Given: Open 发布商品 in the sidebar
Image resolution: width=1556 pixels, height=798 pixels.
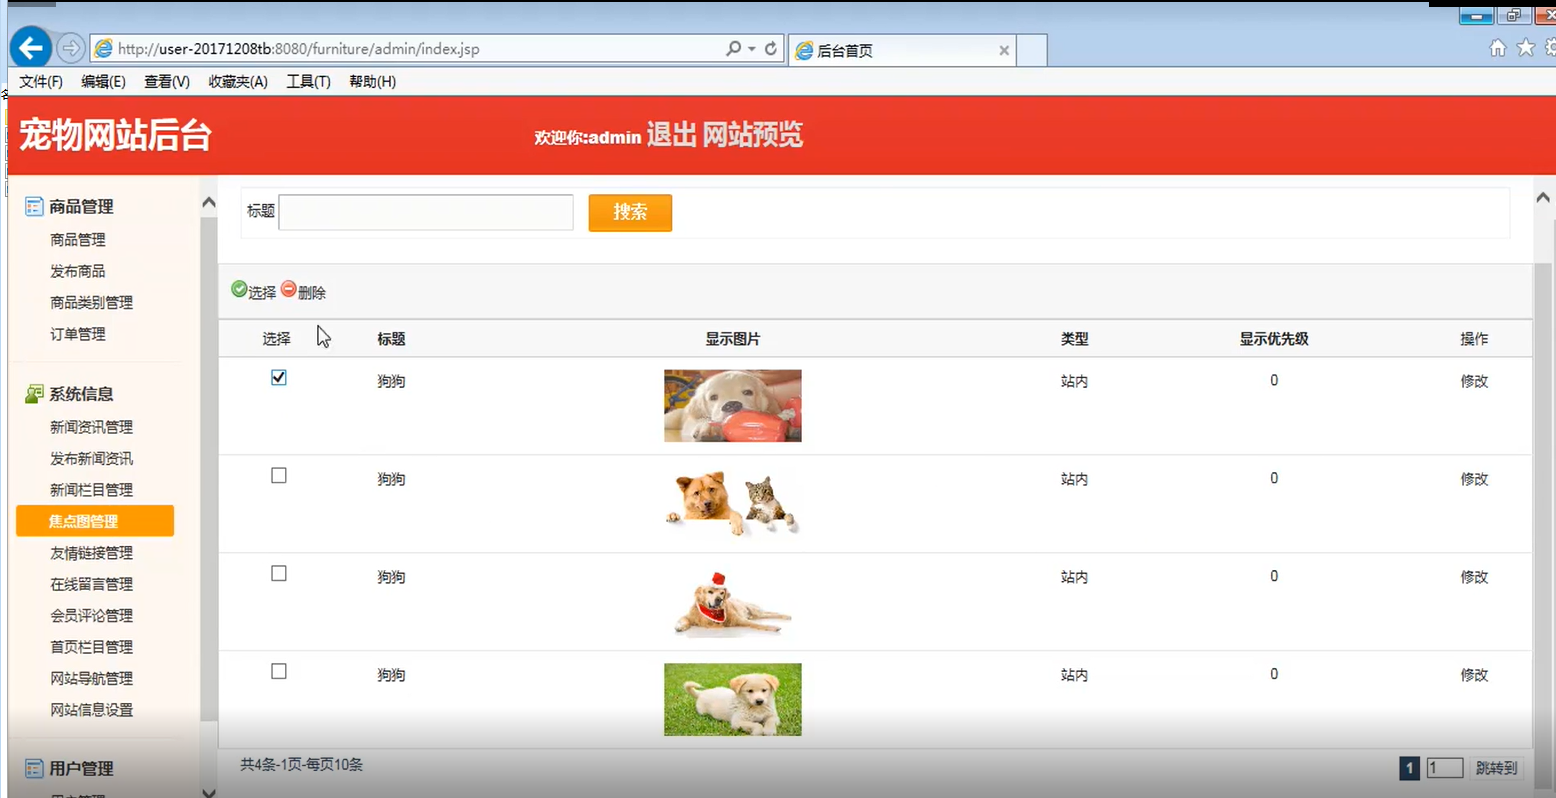Looking at the screenshot, I should pyautogui.click(x=78, y=271).
